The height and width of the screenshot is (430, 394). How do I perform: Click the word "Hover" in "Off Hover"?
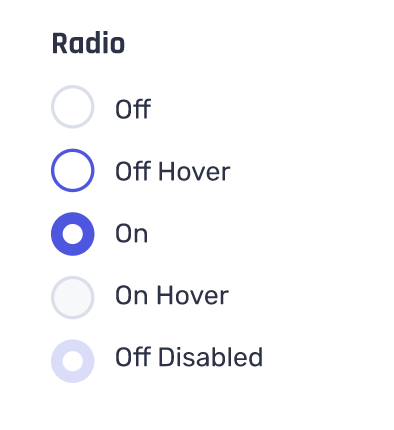tap(194, 171)
